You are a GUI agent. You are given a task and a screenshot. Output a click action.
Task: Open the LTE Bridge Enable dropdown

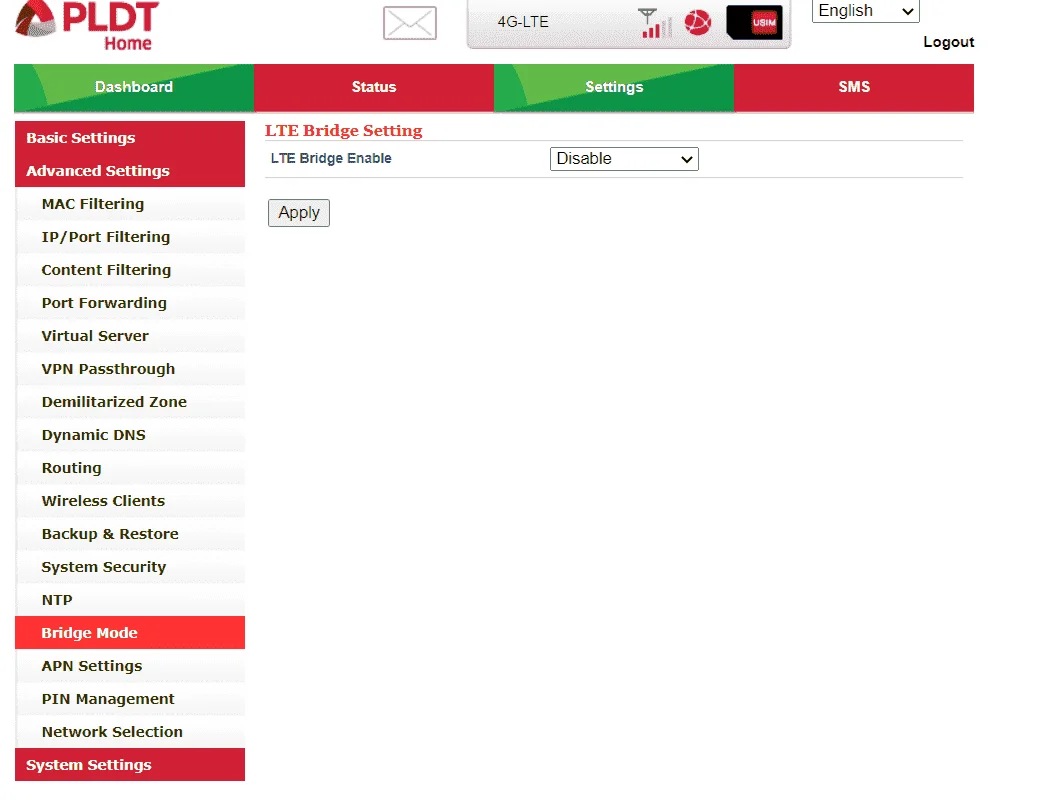624,159
